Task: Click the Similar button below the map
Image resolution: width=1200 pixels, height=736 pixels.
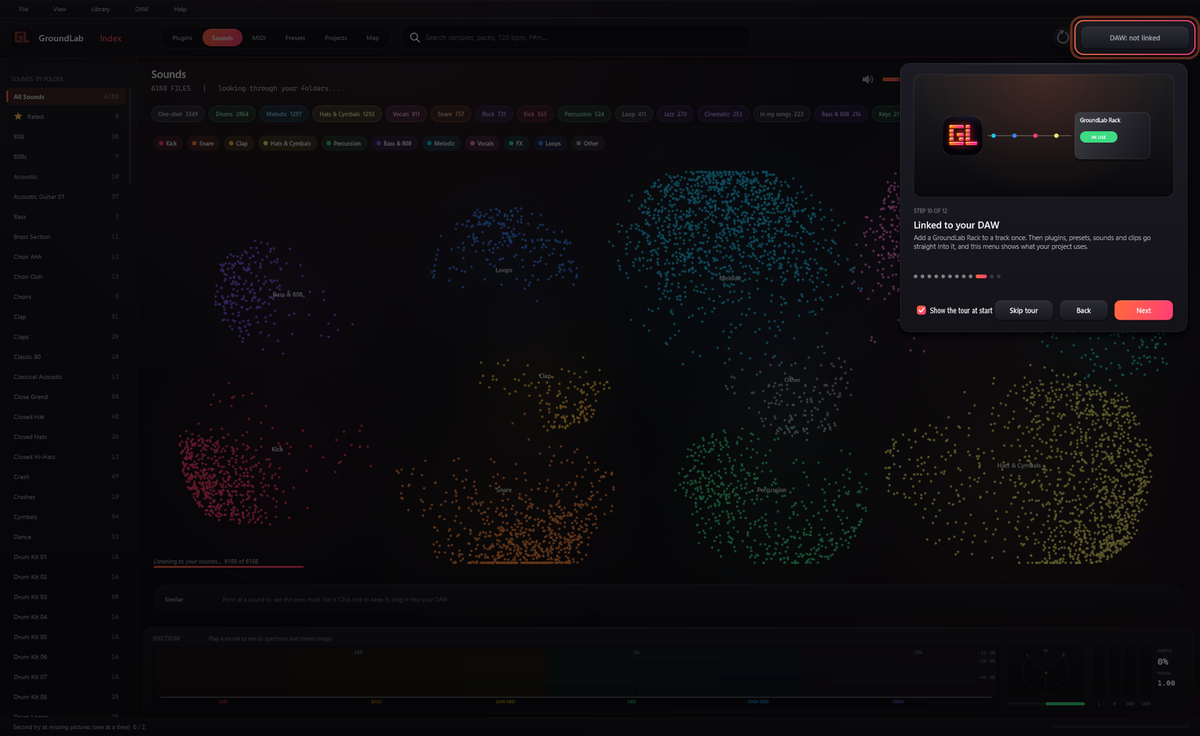Action: pyautogui.click(x=174, y=599)
